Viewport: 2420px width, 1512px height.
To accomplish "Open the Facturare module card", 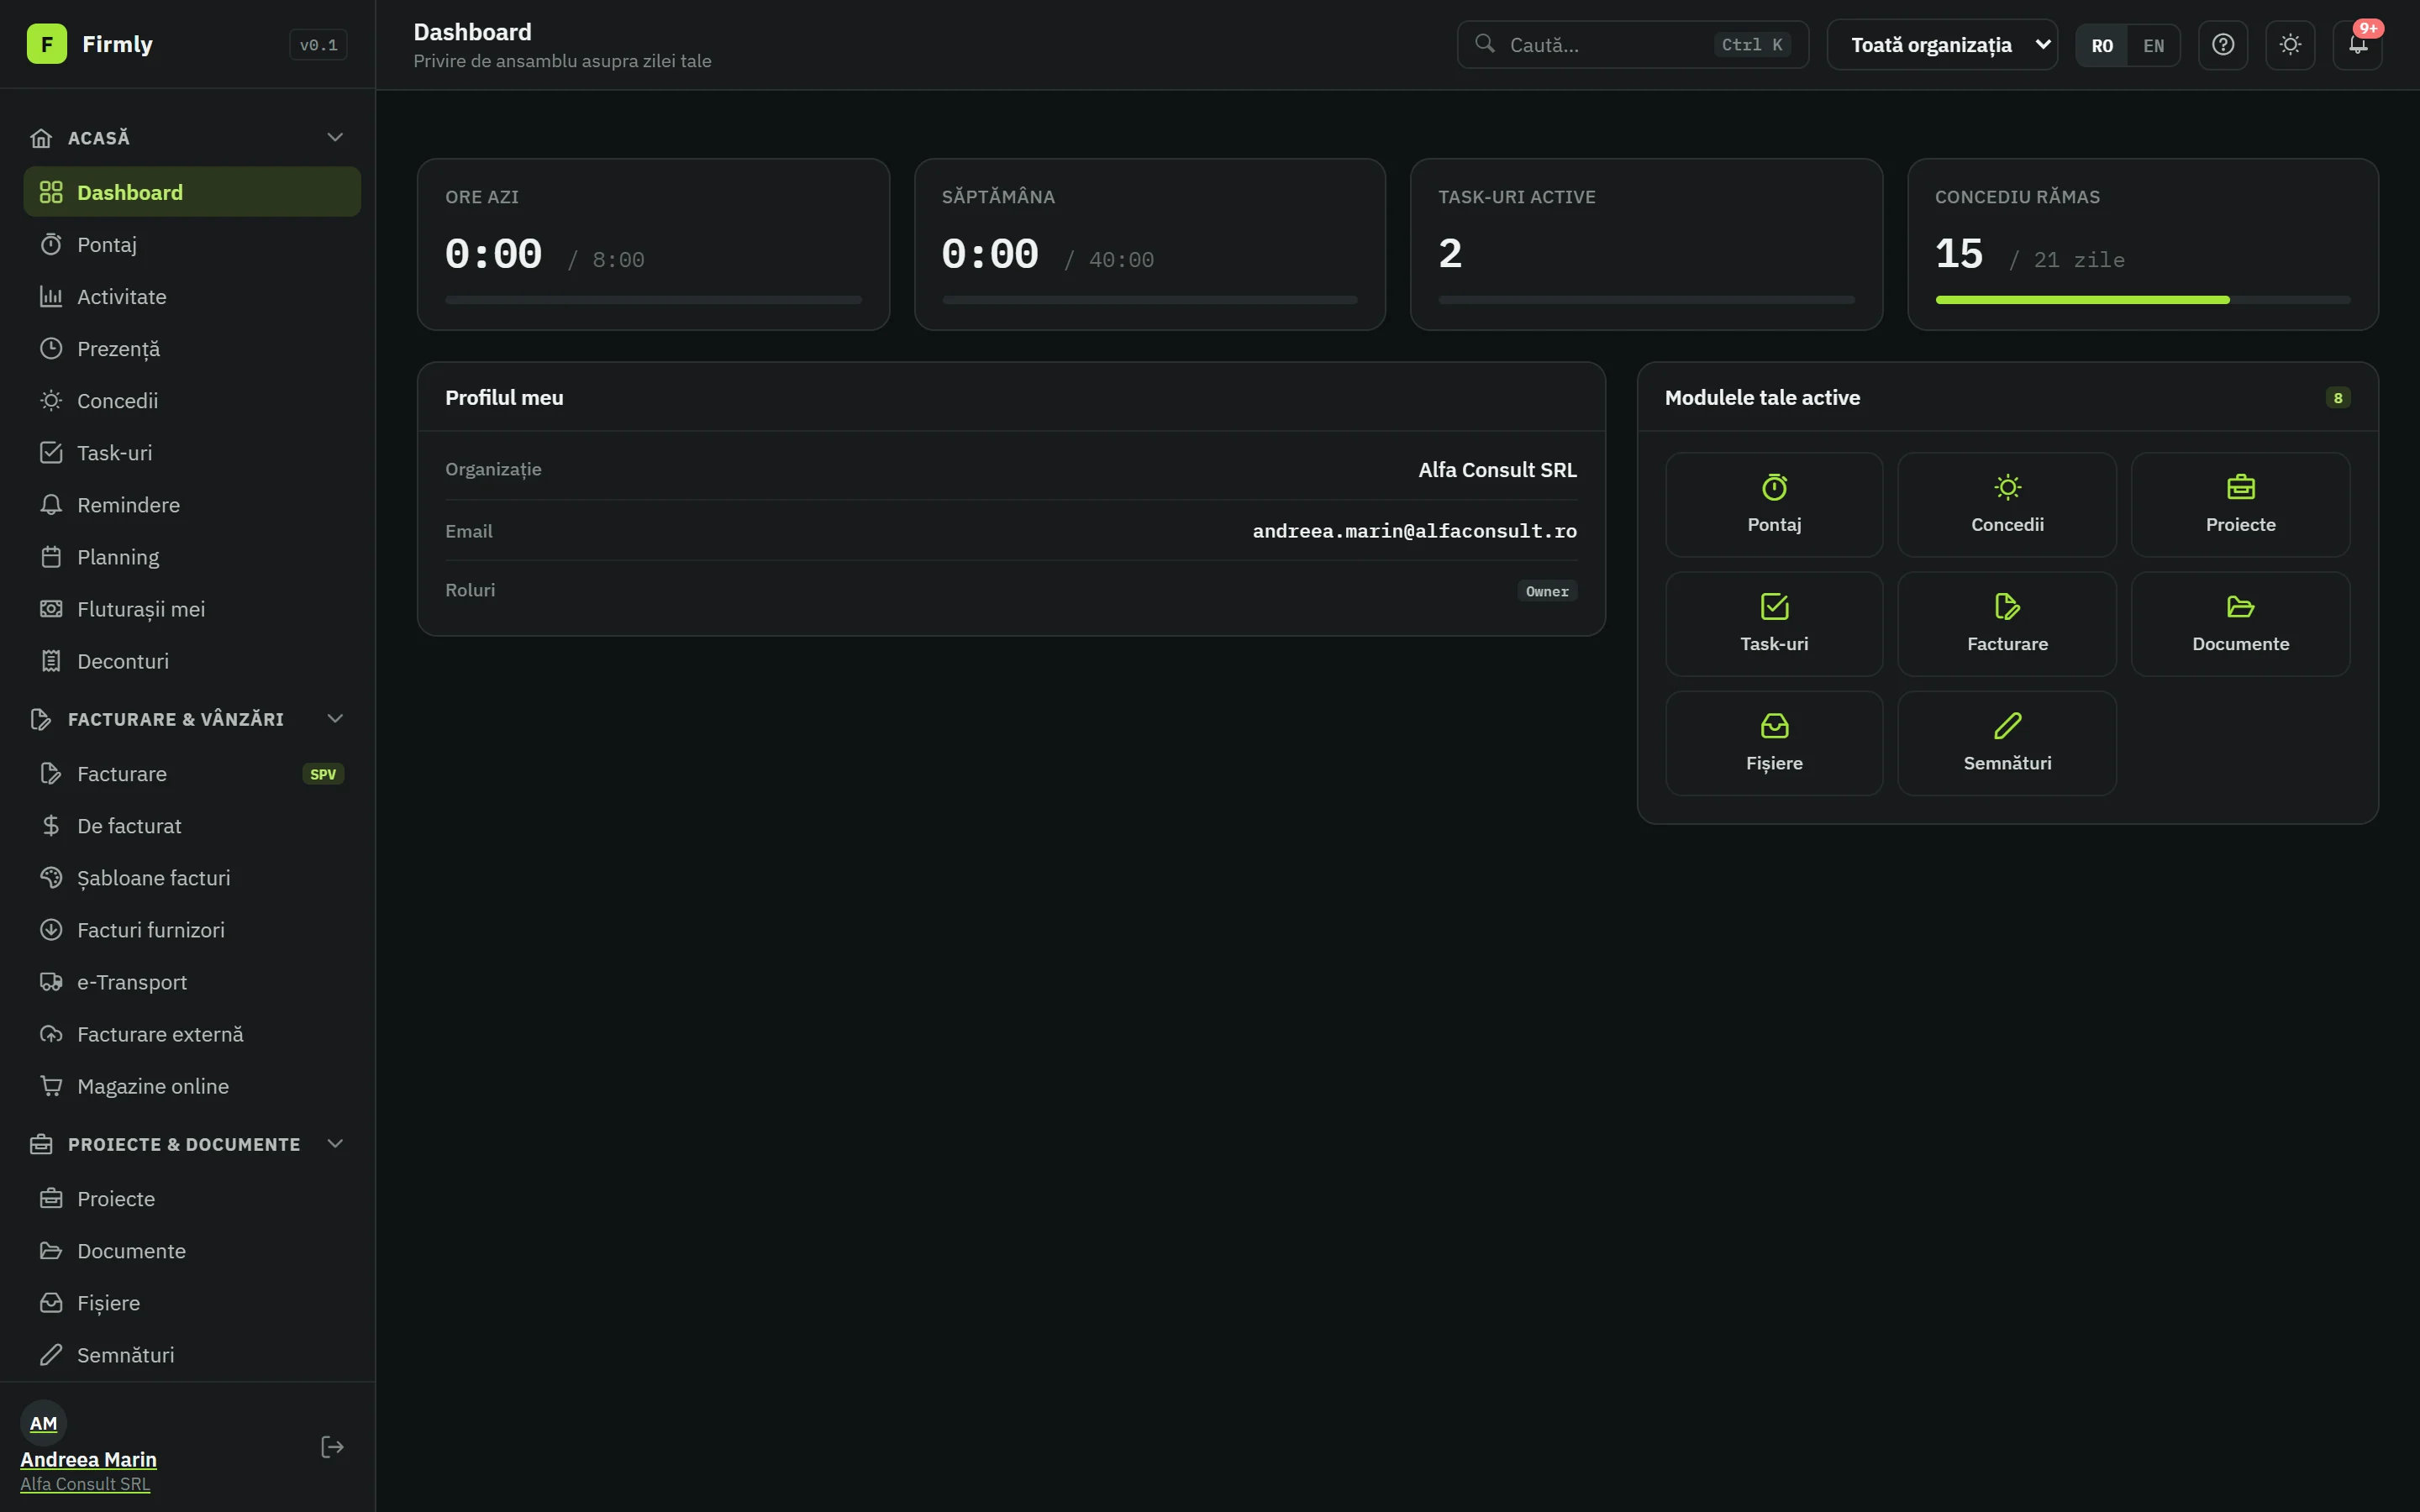I will point(2007,624).
